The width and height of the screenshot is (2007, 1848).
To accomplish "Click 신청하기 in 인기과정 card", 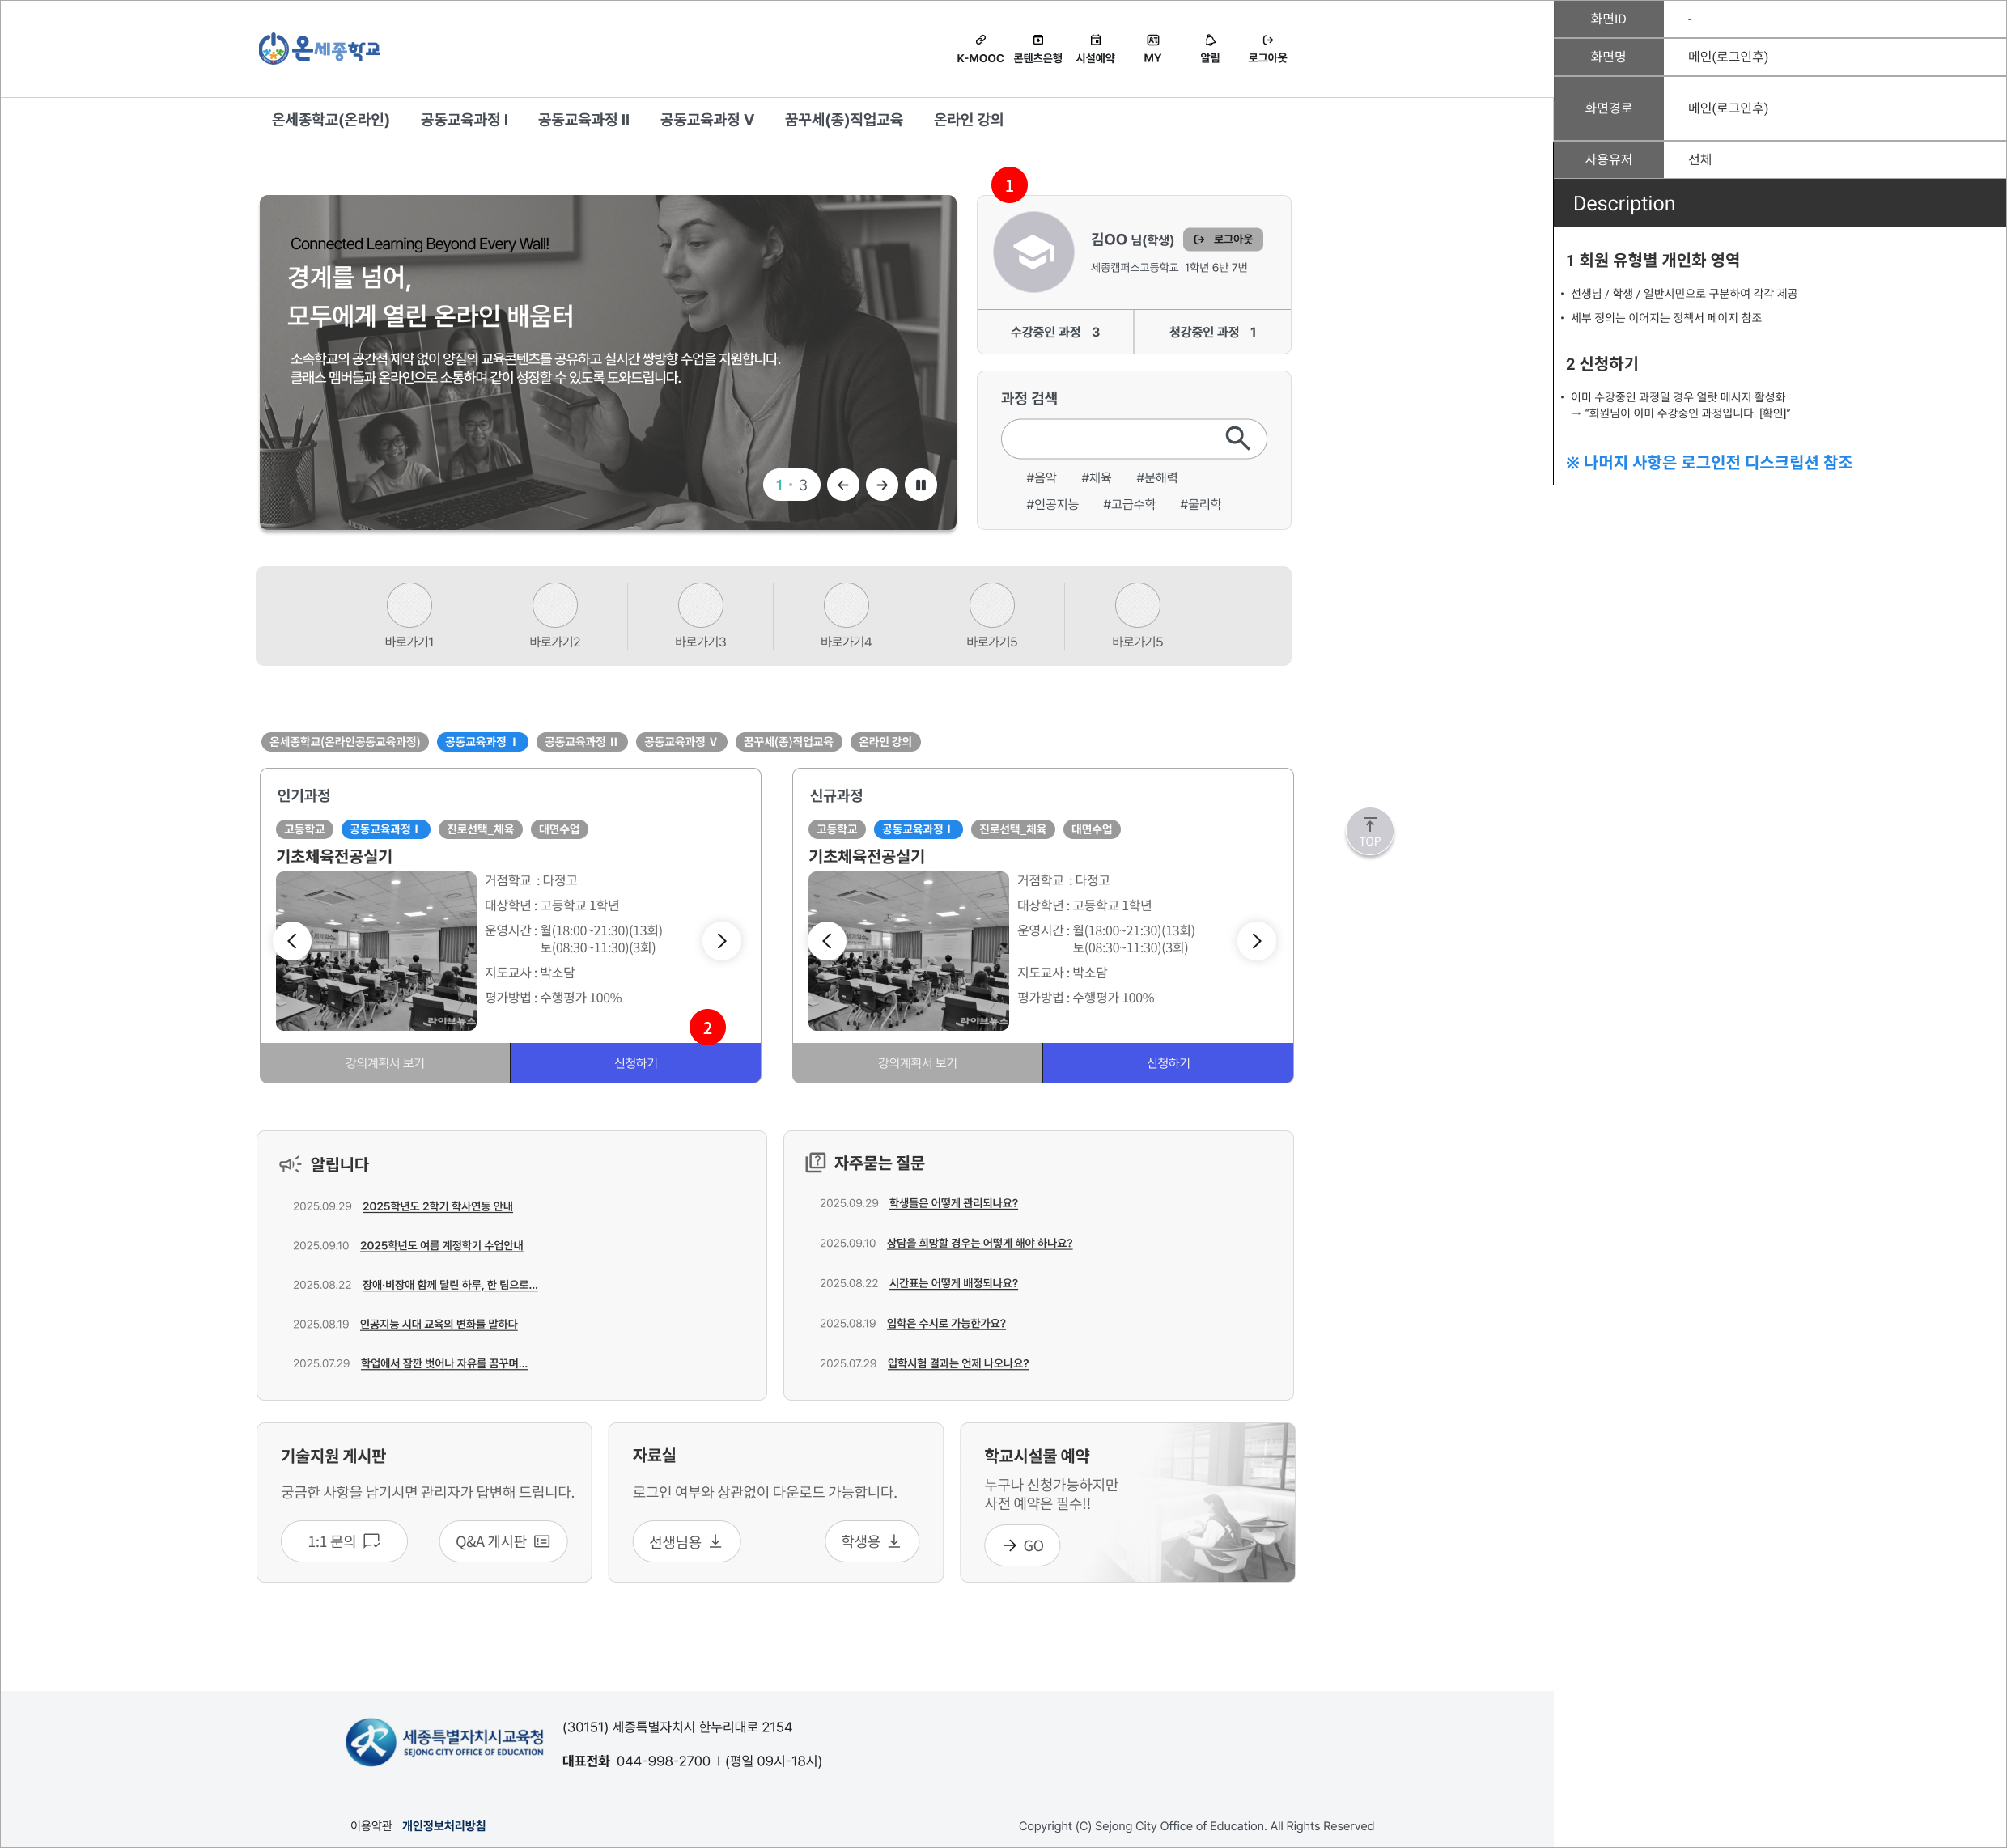I will (636, 1063).
